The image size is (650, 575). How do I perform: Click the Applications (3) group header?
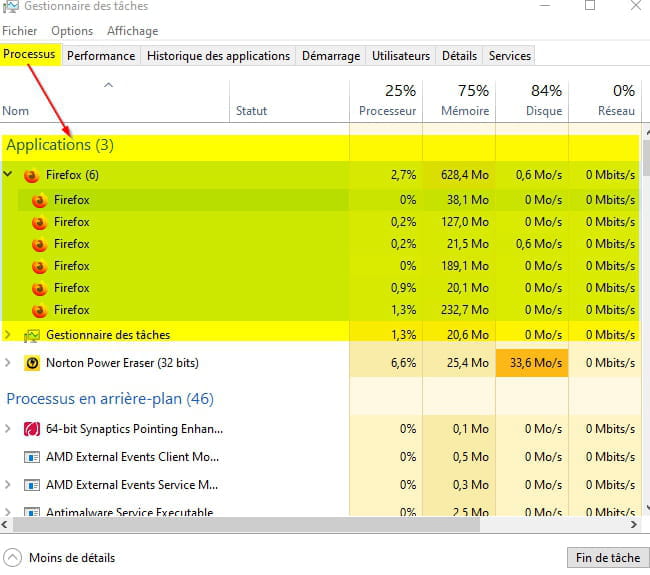pos(60,145)
